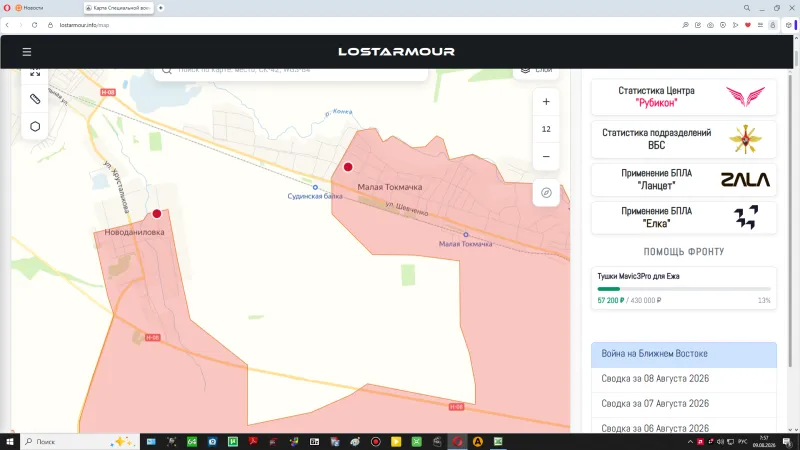The image size is (800, 450).
Task: Open Сводка за 08 Августа 2026
Action: coord(684,379)
